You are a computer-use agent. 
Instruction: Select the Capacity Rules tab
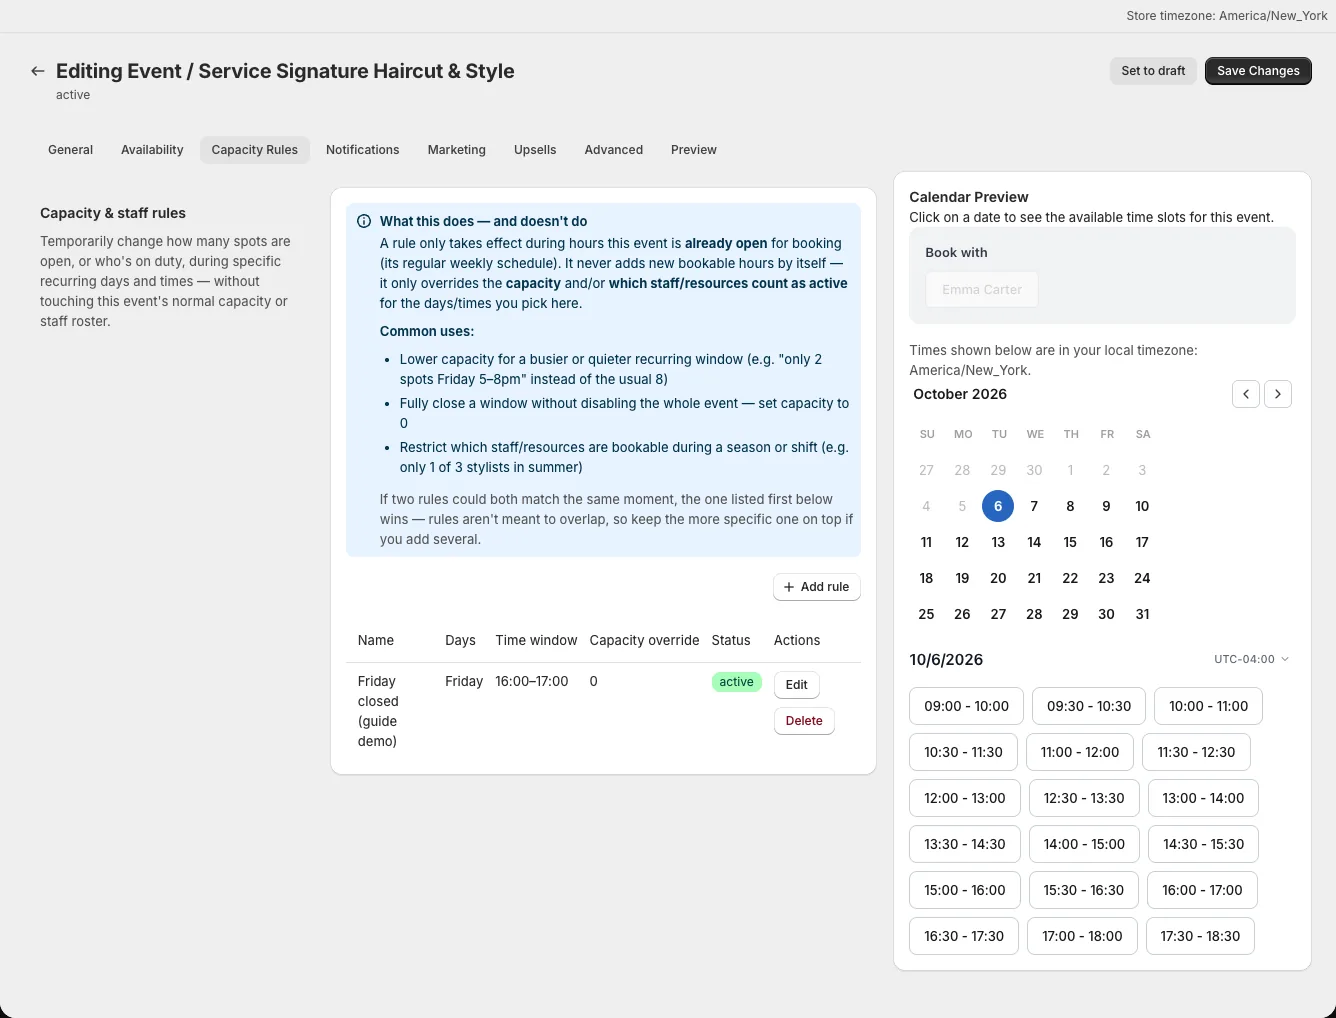click(255, 150)
